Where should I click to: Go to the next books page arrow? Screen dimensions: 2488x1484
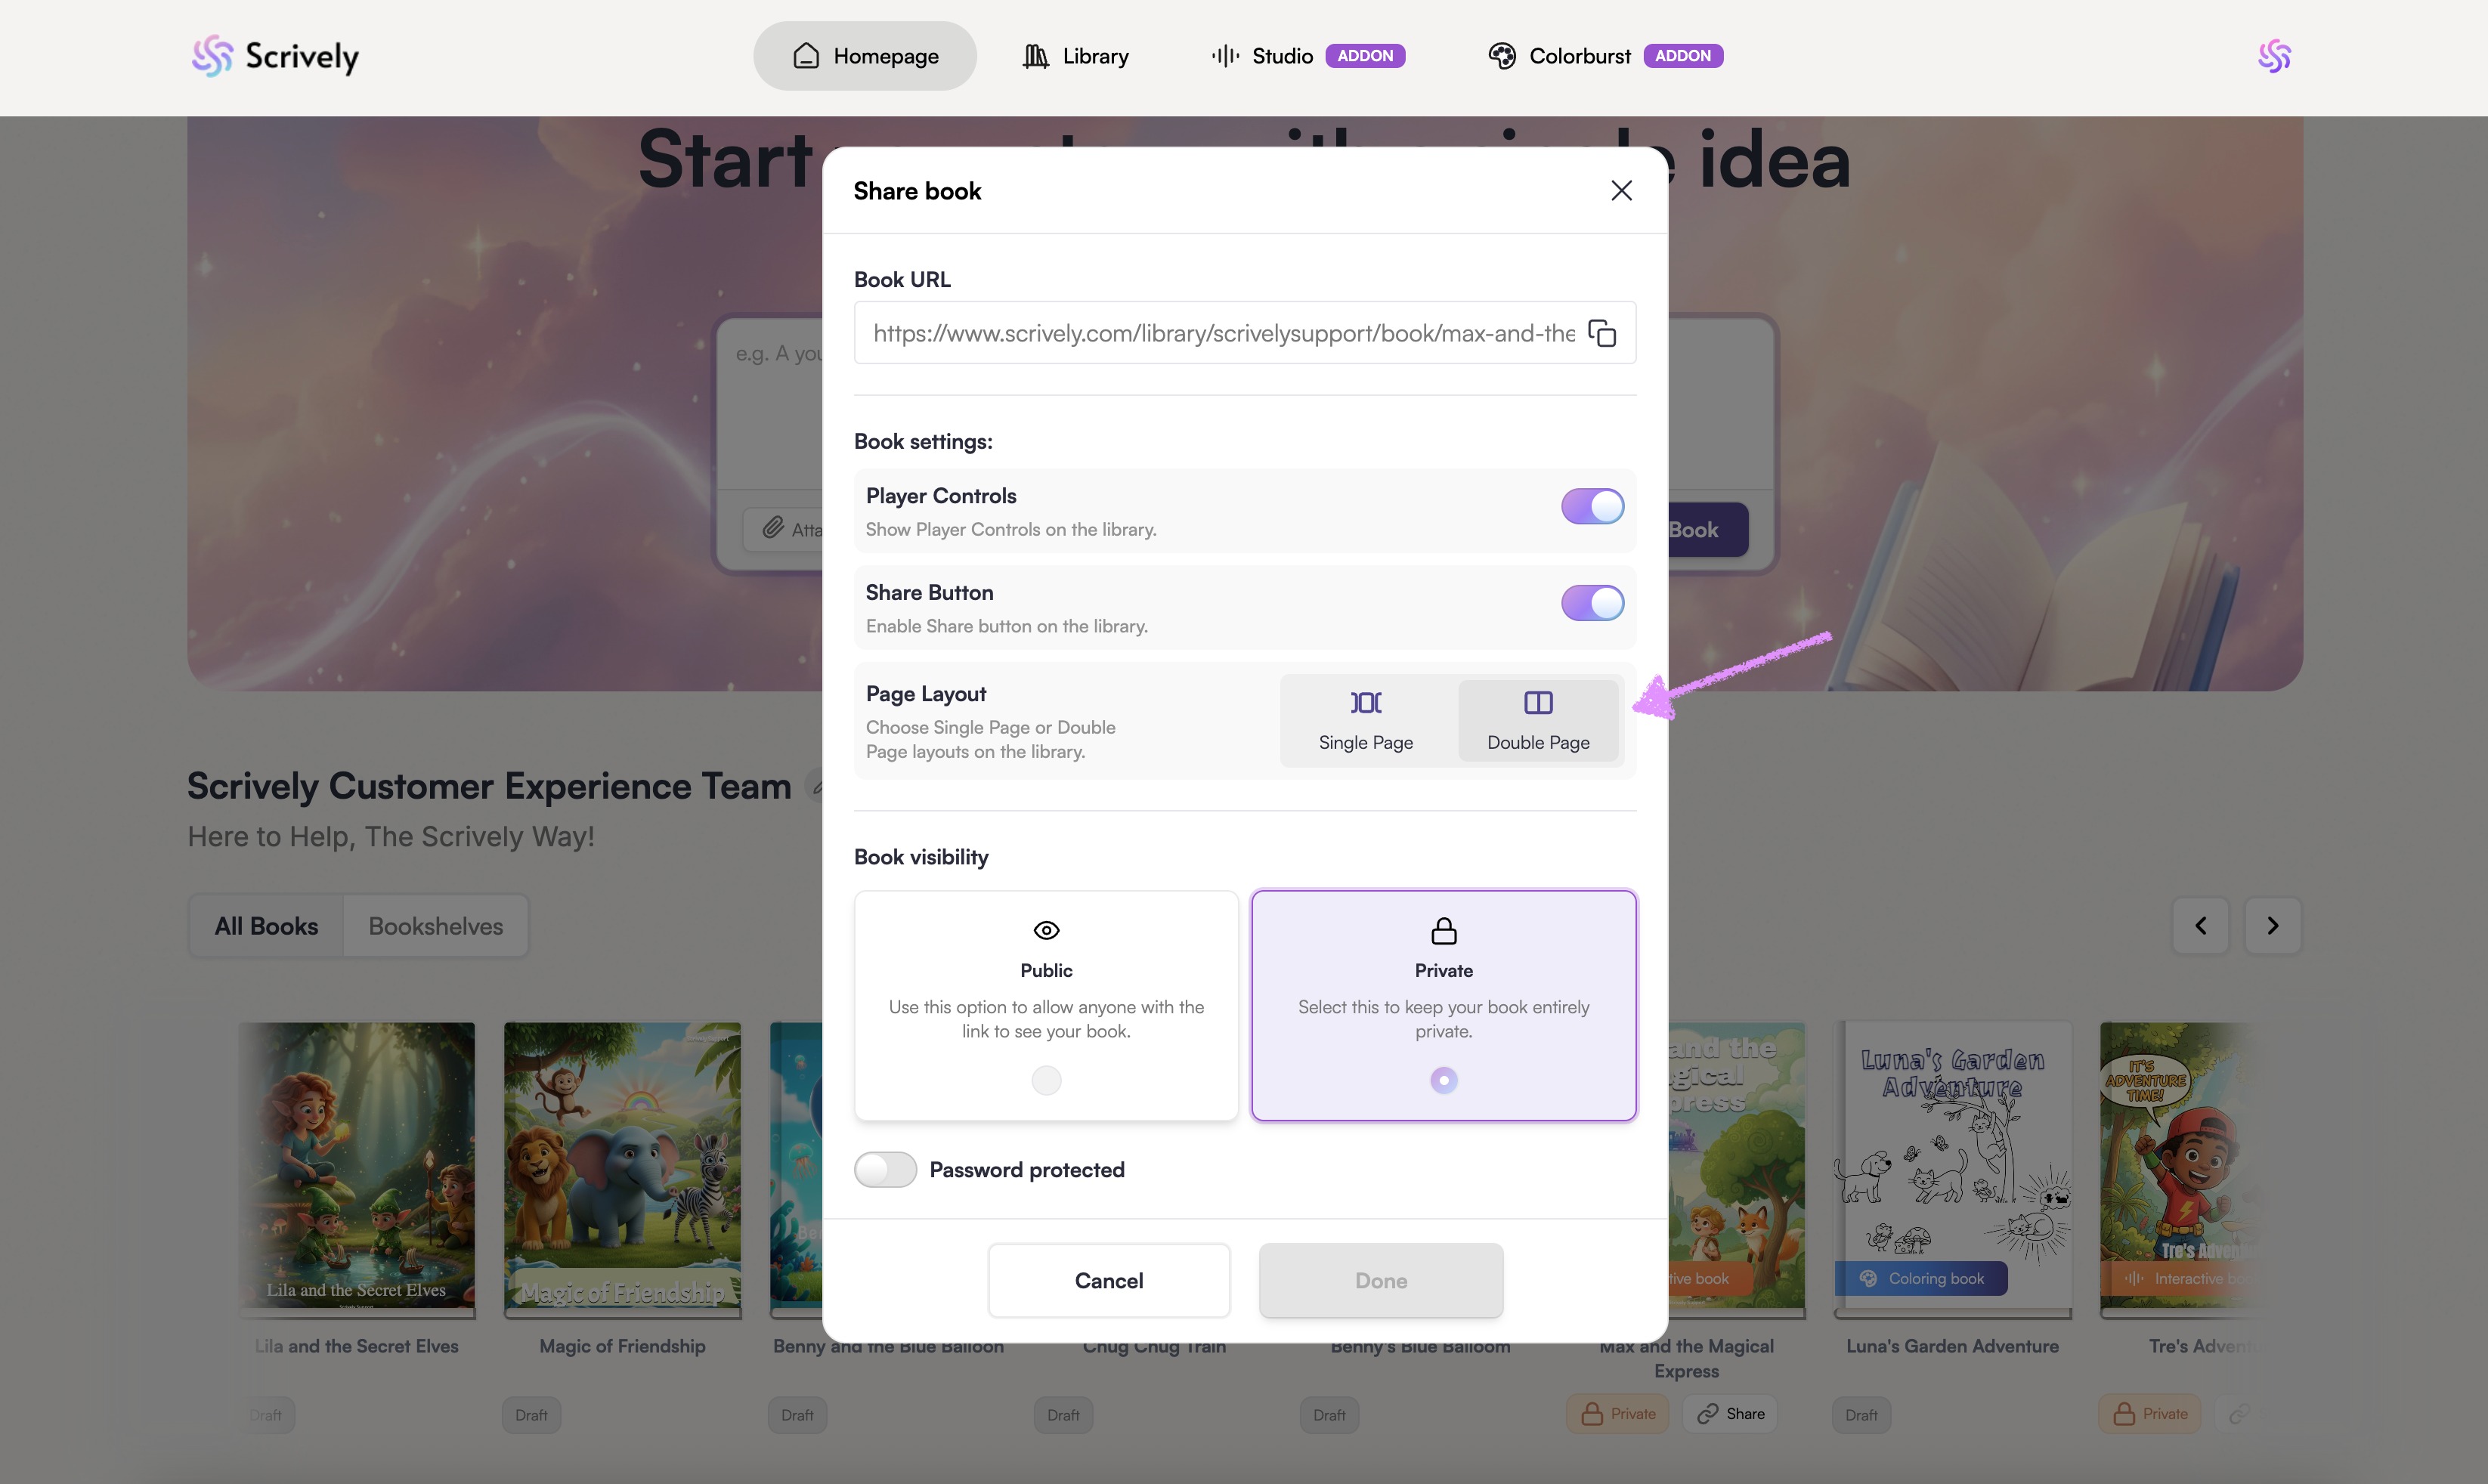(x=2272, y=926)
